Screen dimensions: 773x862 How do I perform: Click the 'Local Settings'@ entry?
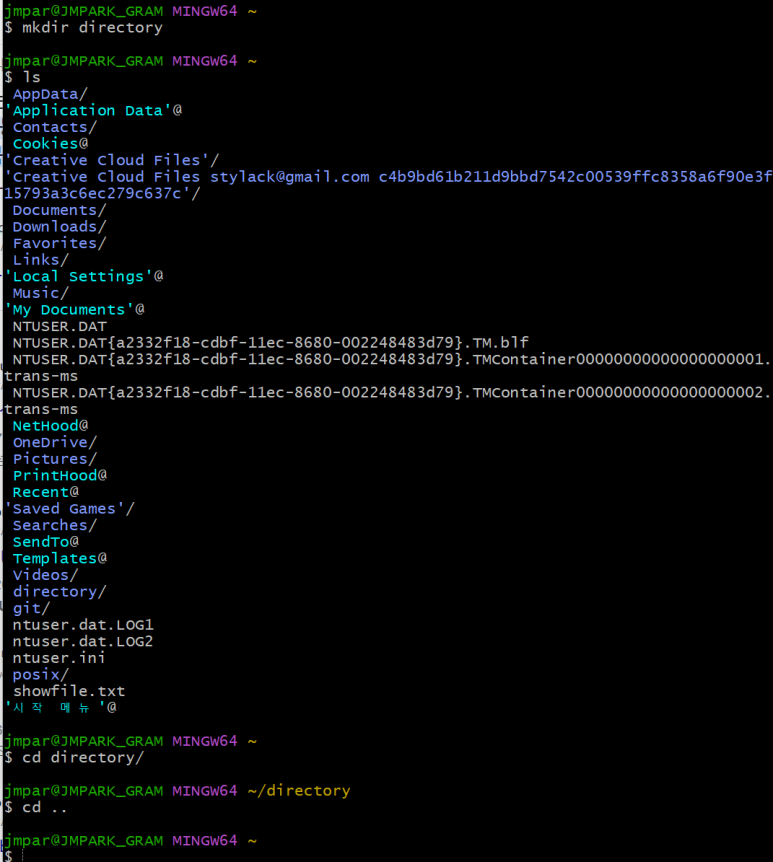[84, 276]
